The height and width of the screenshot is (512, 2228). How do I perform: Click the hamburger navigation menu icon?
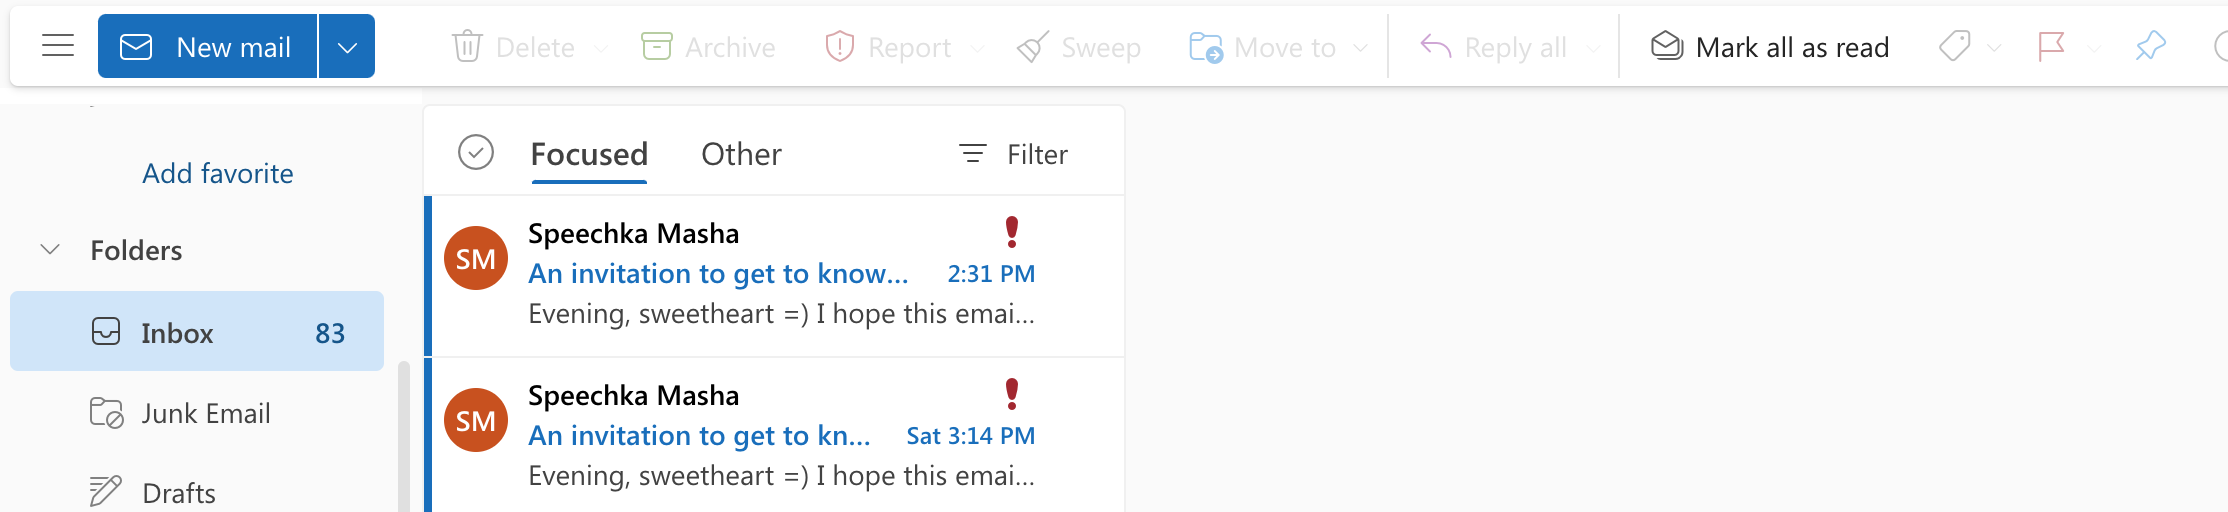click(58, 46)
